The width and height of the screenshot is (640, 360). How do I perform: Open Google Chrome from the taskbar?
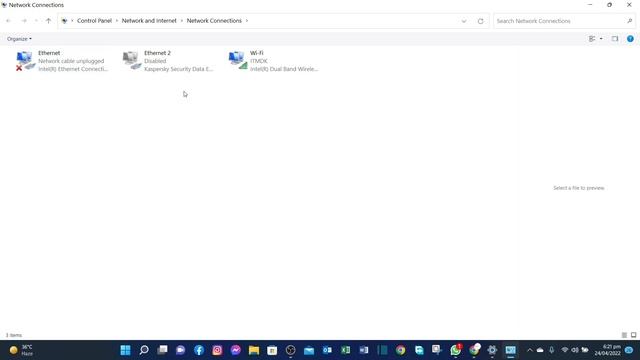(x=400, y=350)
